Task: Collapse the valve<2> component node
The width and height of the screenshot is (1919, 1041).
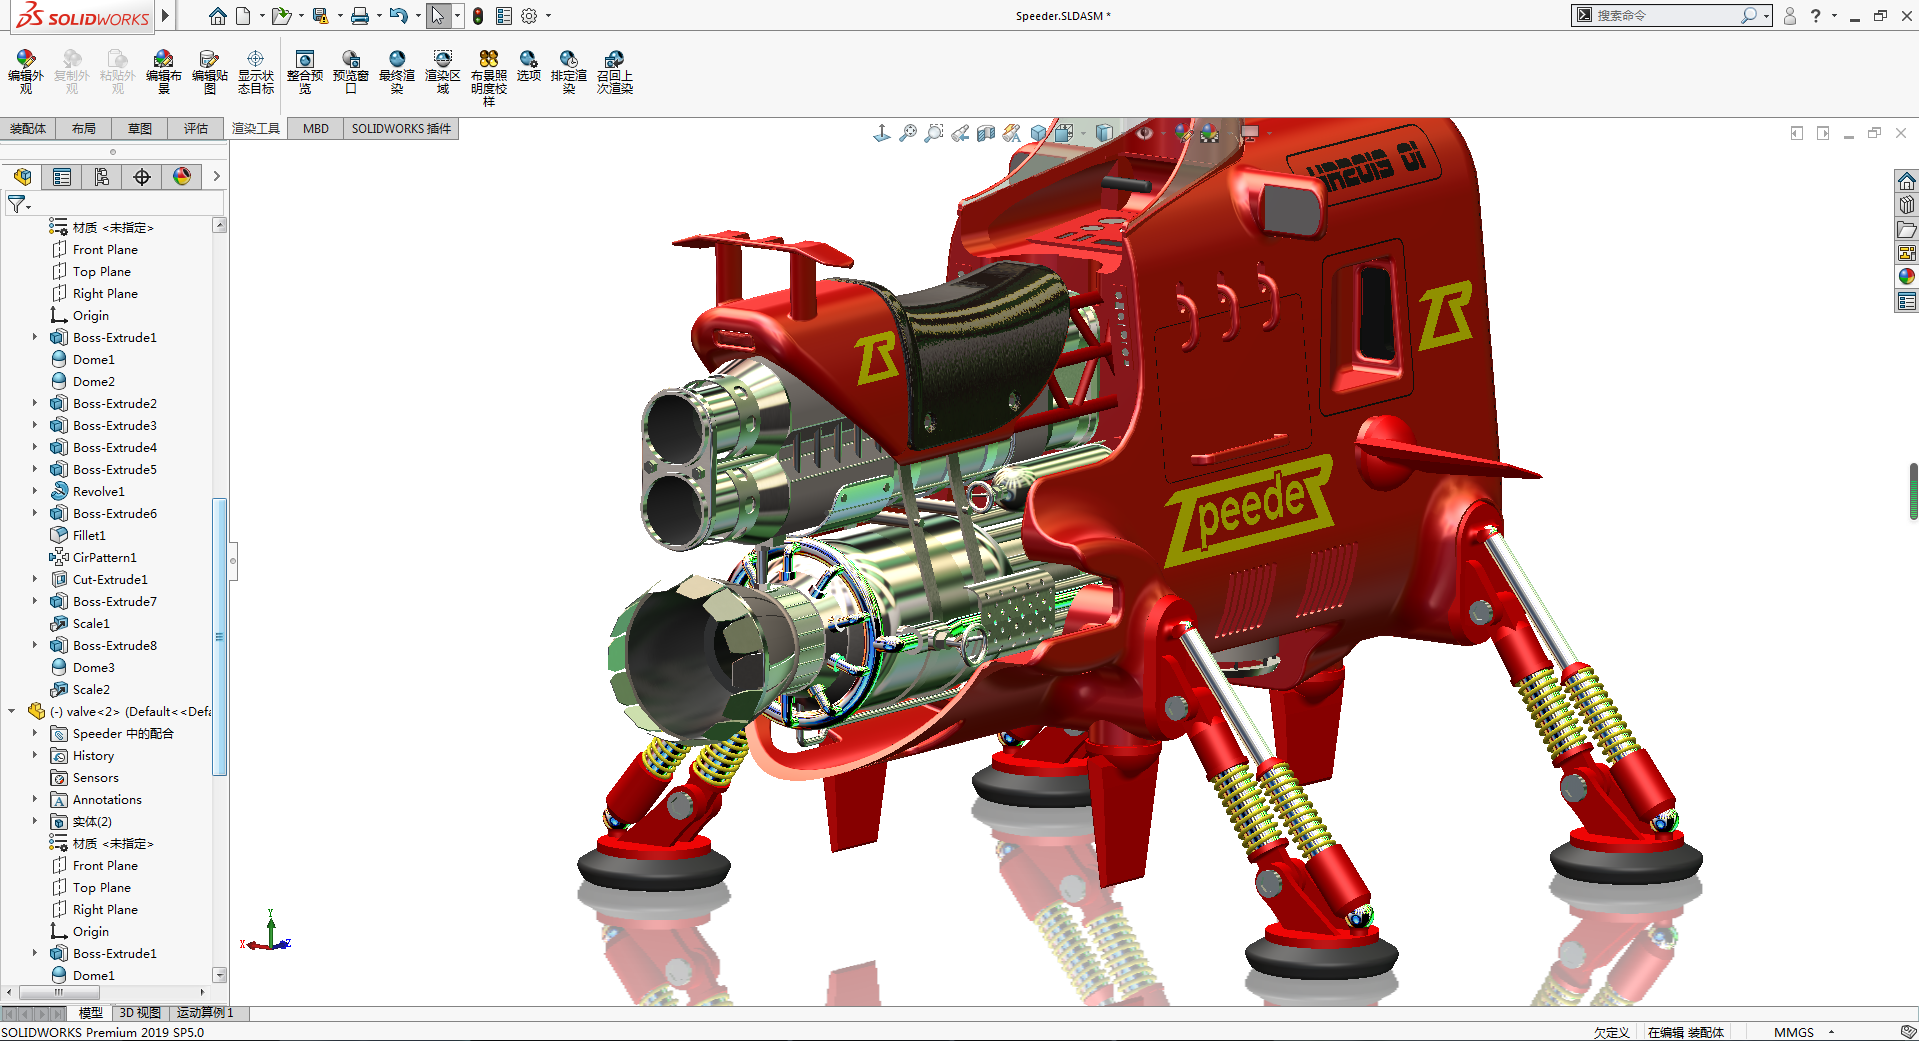Action: point(11,711)
